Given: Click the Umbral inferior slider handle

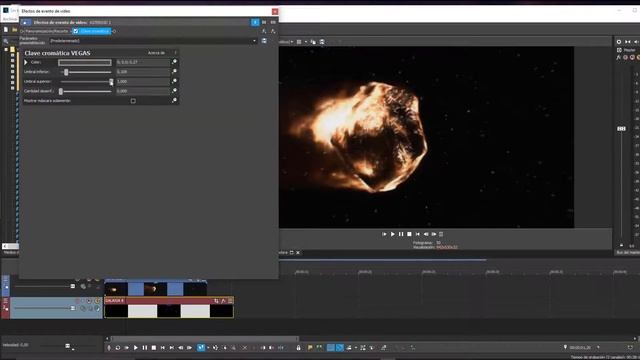Looking at the screenshot, I should (66, 72).
